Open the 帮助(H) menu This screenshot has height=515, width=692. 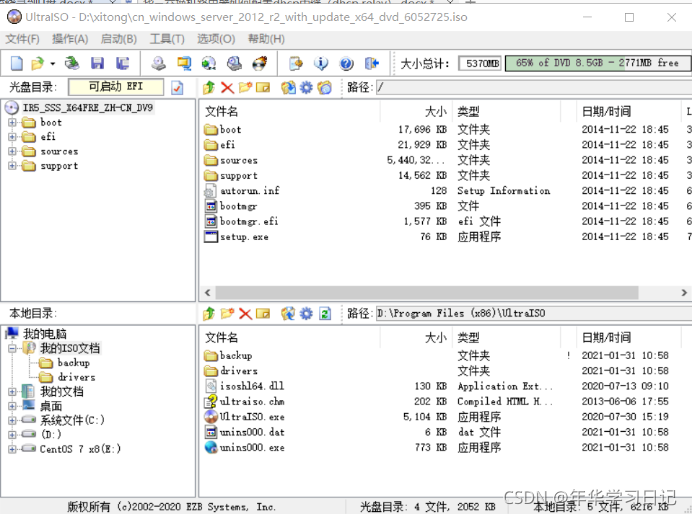(x=266, y=39)
